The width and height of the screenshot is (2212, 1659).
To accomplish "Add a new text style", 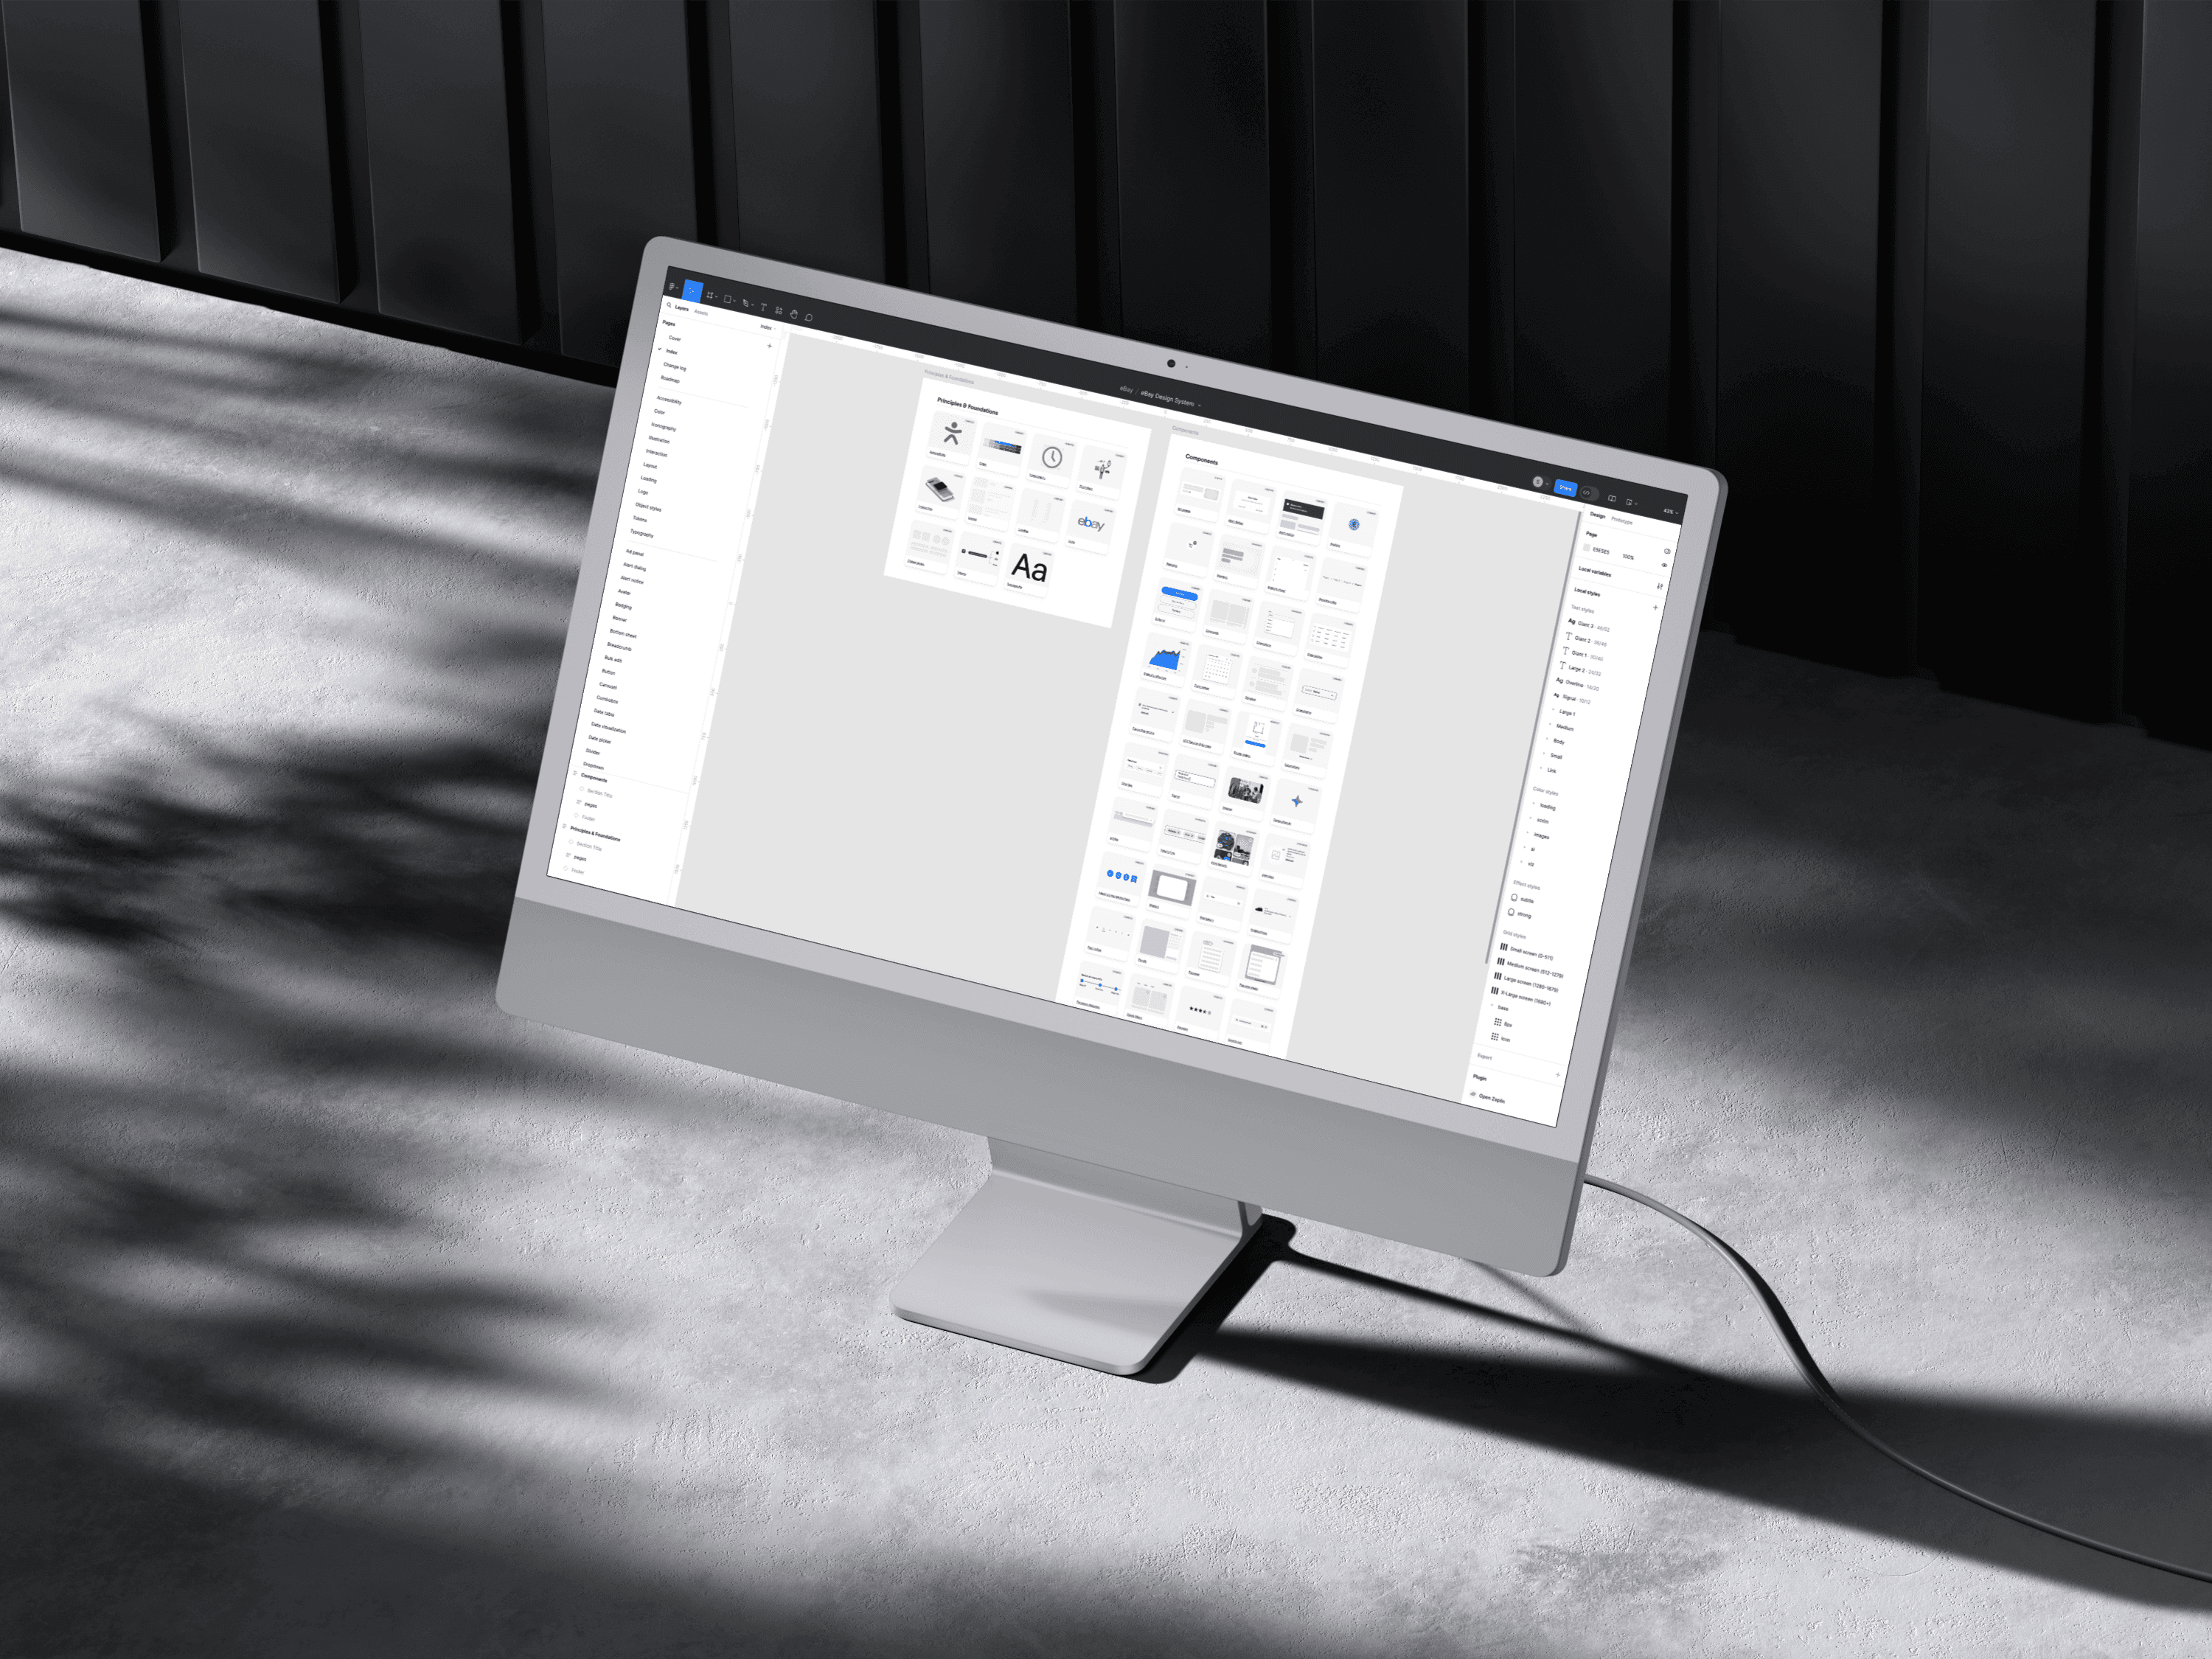I will tap(1656, 608).
